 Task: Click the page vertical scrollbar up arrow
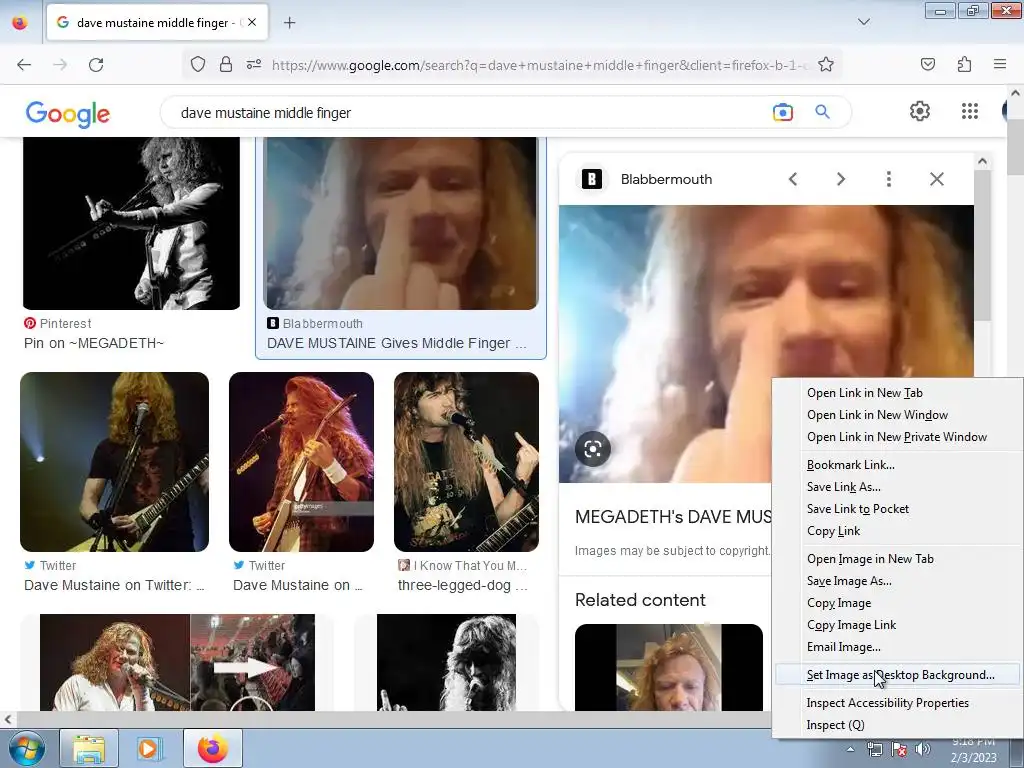coord(1016,93)
